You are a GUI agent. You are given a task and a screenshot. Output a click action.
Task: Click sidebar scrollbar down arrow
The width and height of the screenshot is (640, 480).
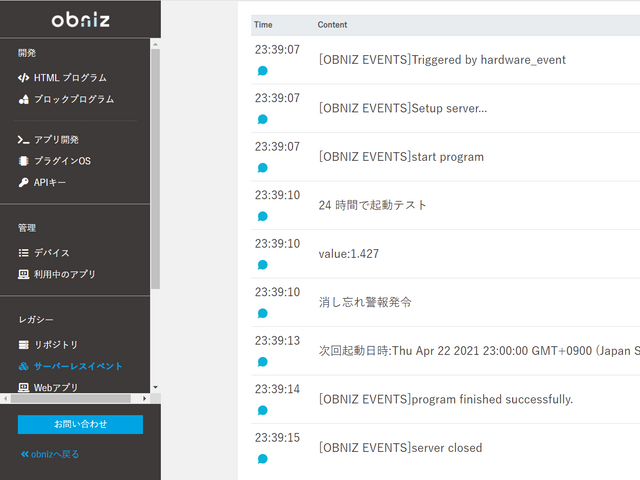pyautogui.click(x=155, y=387)
